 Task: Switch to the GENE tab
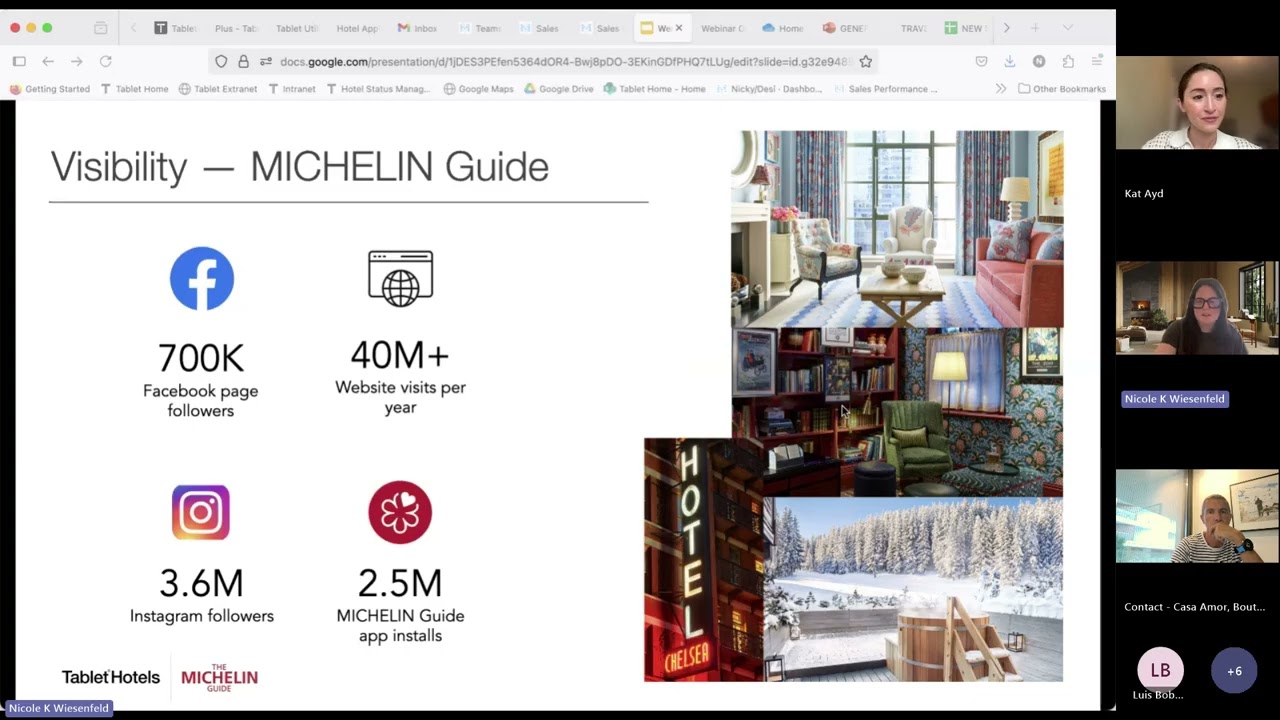point(845,28)
